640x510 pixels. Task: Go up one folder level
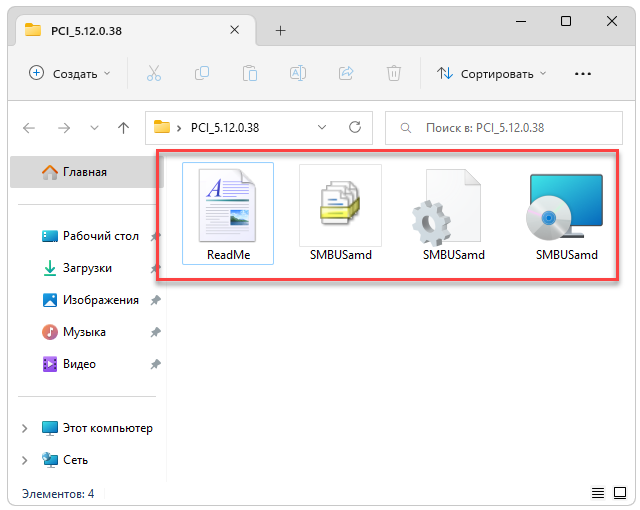coord(123,128)
